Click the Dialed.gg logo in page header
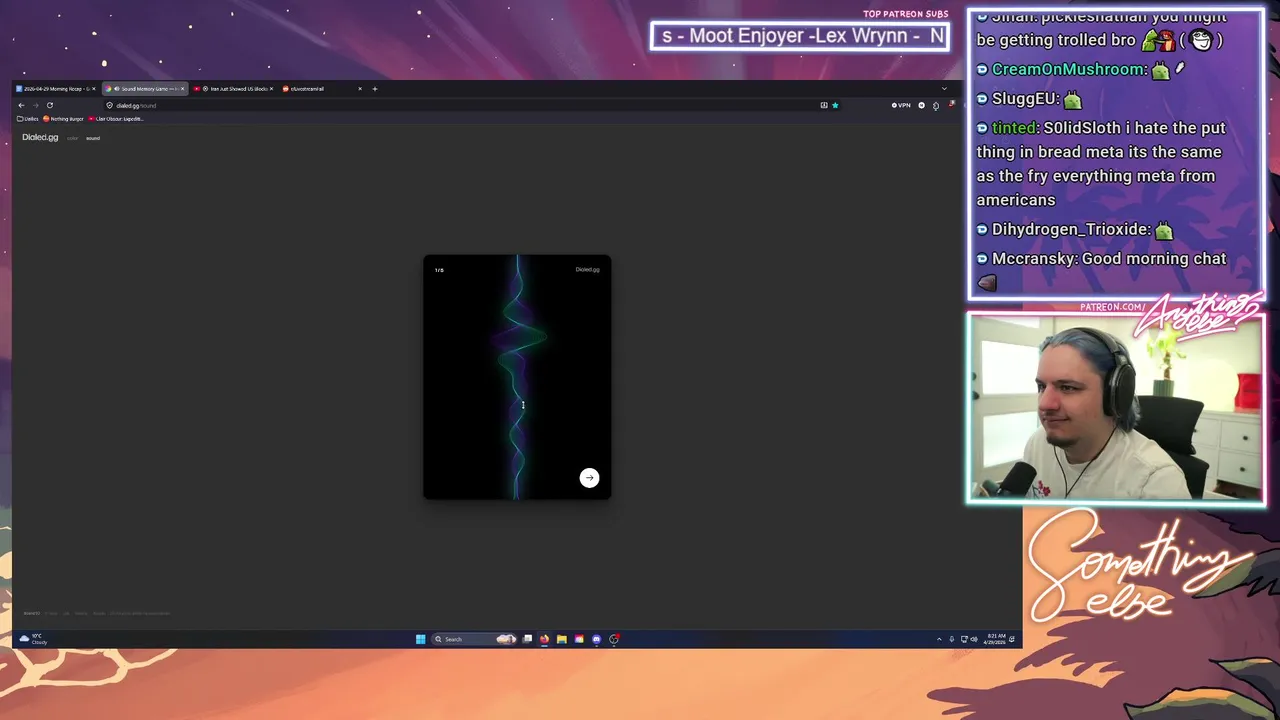 (x=40, y=137)
